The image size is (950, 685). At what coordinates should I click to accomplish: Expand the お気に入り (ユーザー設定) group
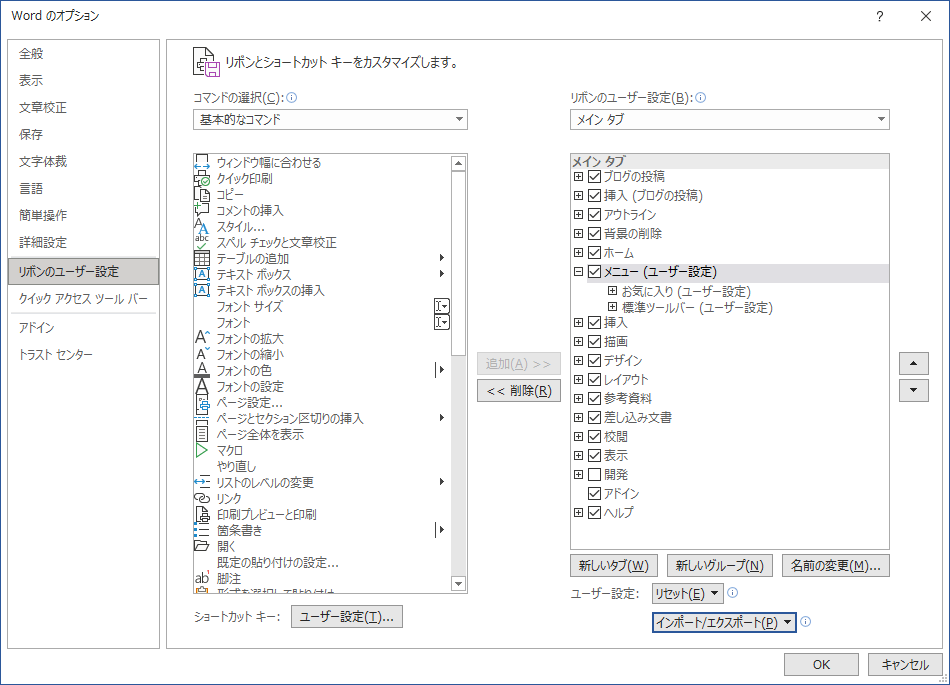pyautogui.click(x=613, y=291)
